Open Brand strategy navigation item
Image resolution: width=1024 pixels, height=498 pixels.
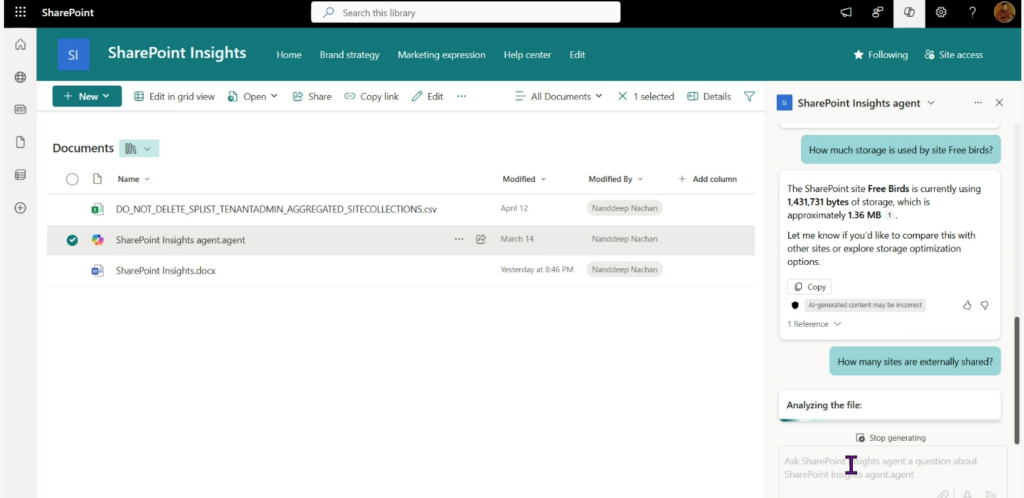[349, 55]
